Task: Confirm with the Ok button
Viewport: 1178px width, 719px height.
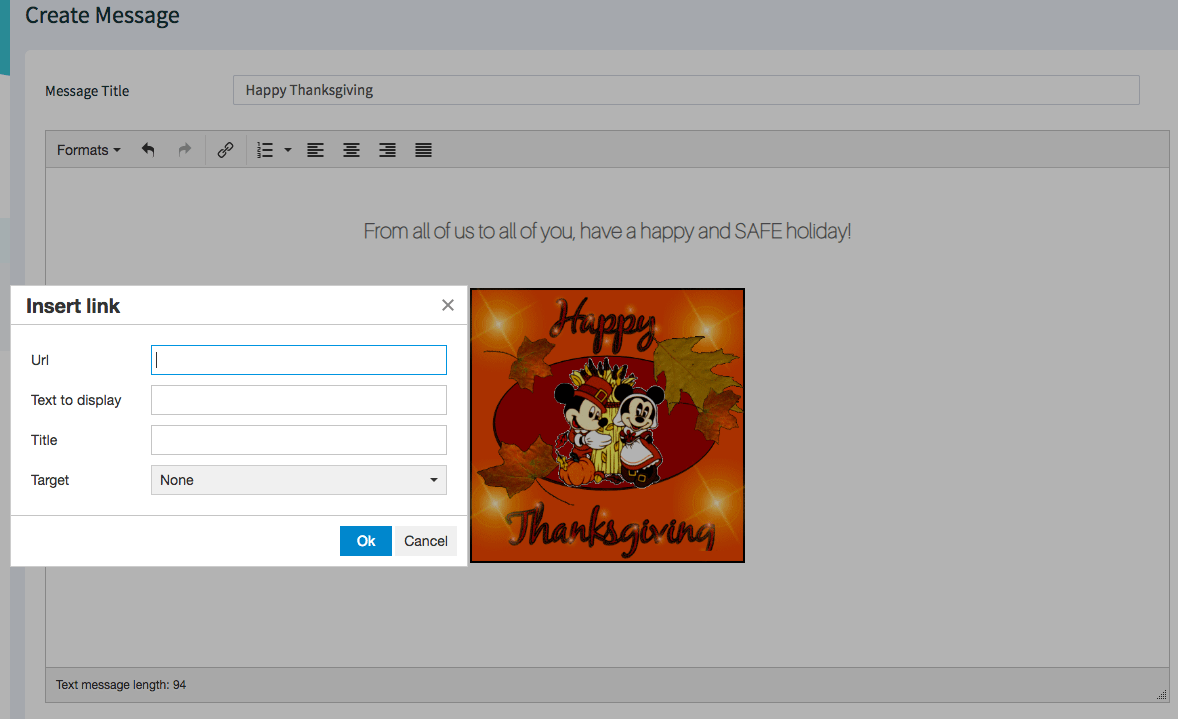Action: pos(366,541)
